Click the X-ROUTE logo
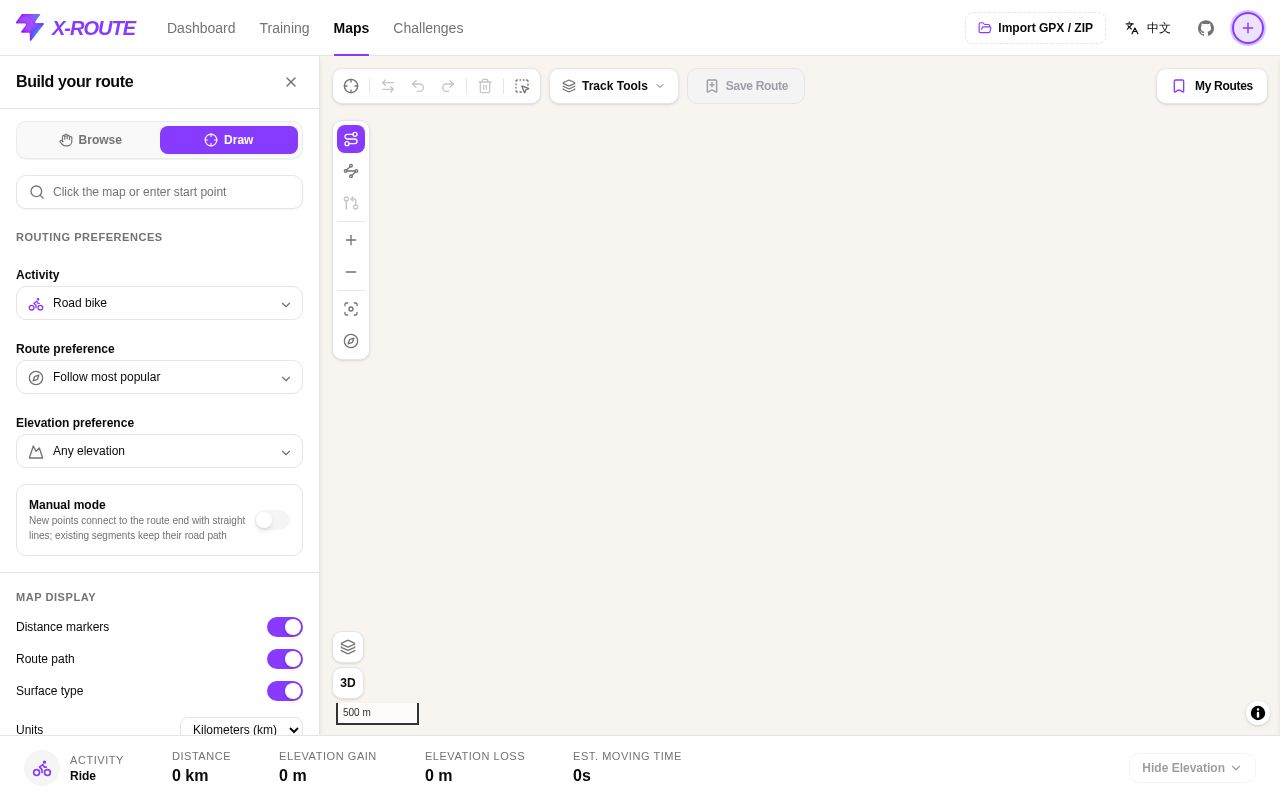1280x800 pixels. 76,28
